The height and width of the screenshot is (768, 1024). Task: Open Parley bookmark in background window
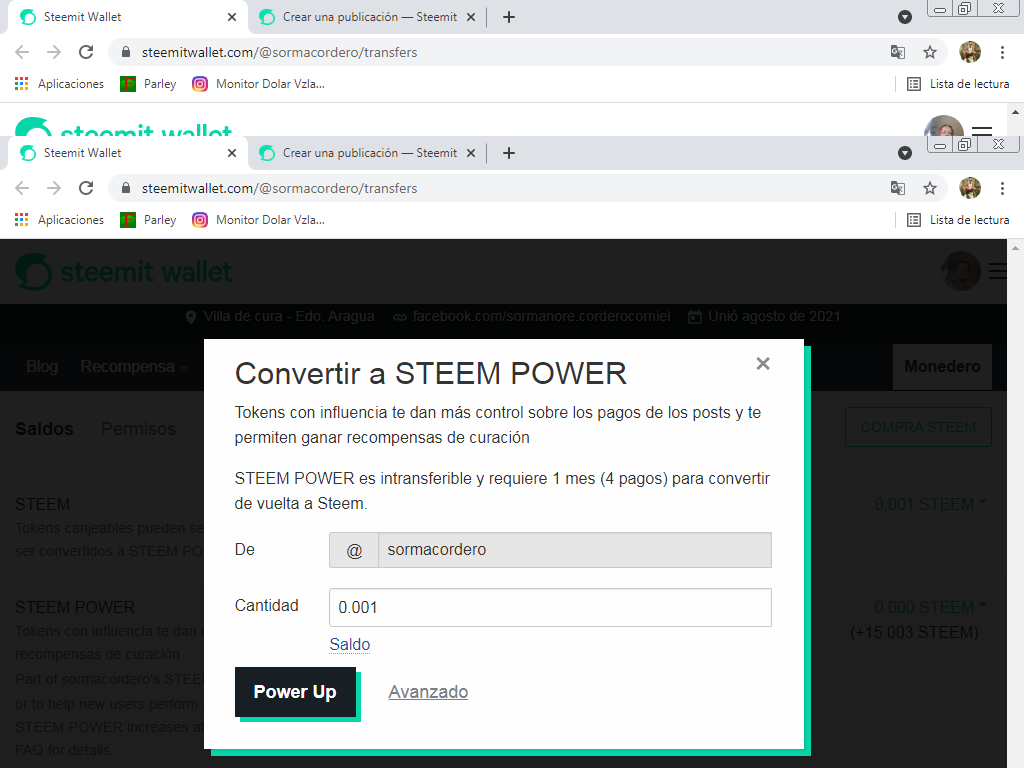click(x=148, y=84)
